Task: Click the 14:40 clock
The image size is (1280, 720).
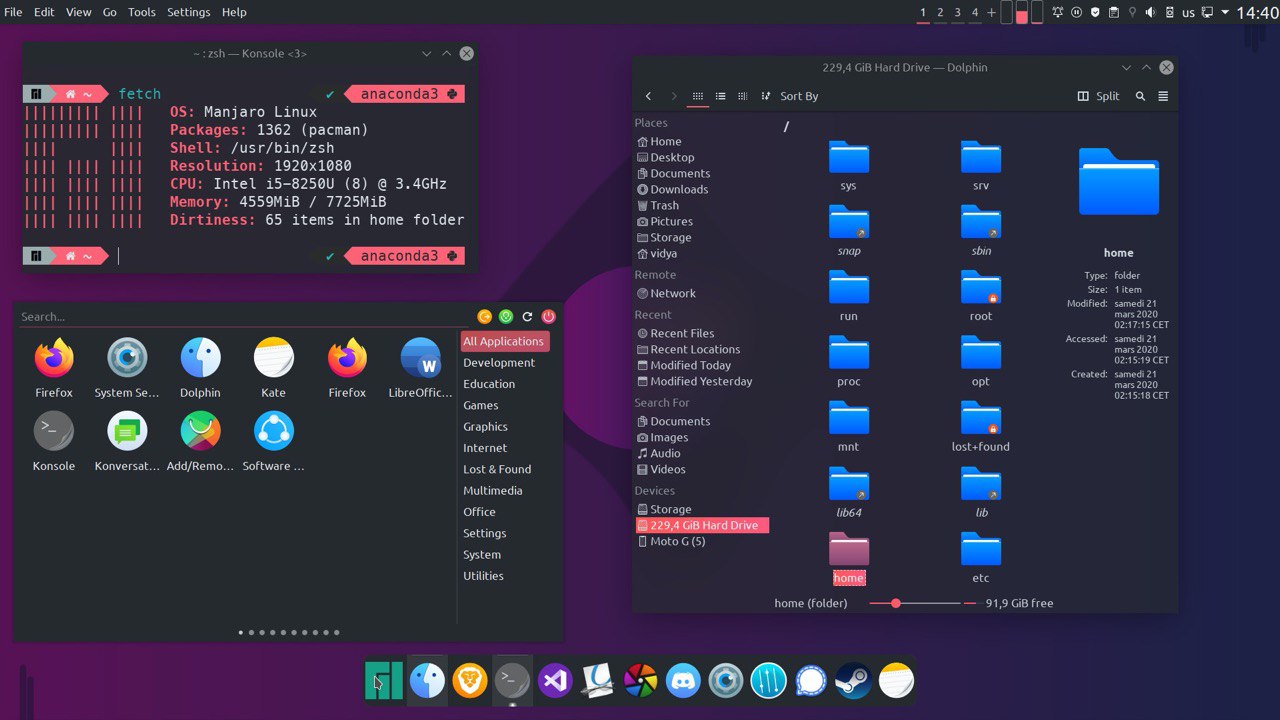Action: [1257, 13]
